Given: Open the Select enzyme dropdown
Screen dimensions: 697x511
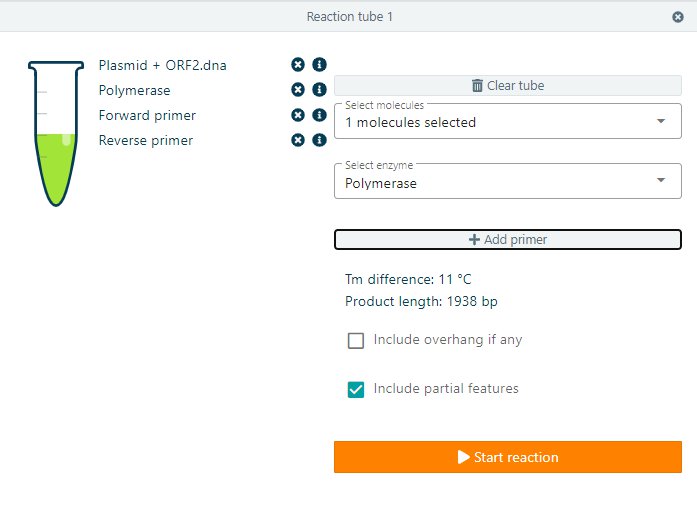Looking at the screenshot, I should click(x=507, y=183).
